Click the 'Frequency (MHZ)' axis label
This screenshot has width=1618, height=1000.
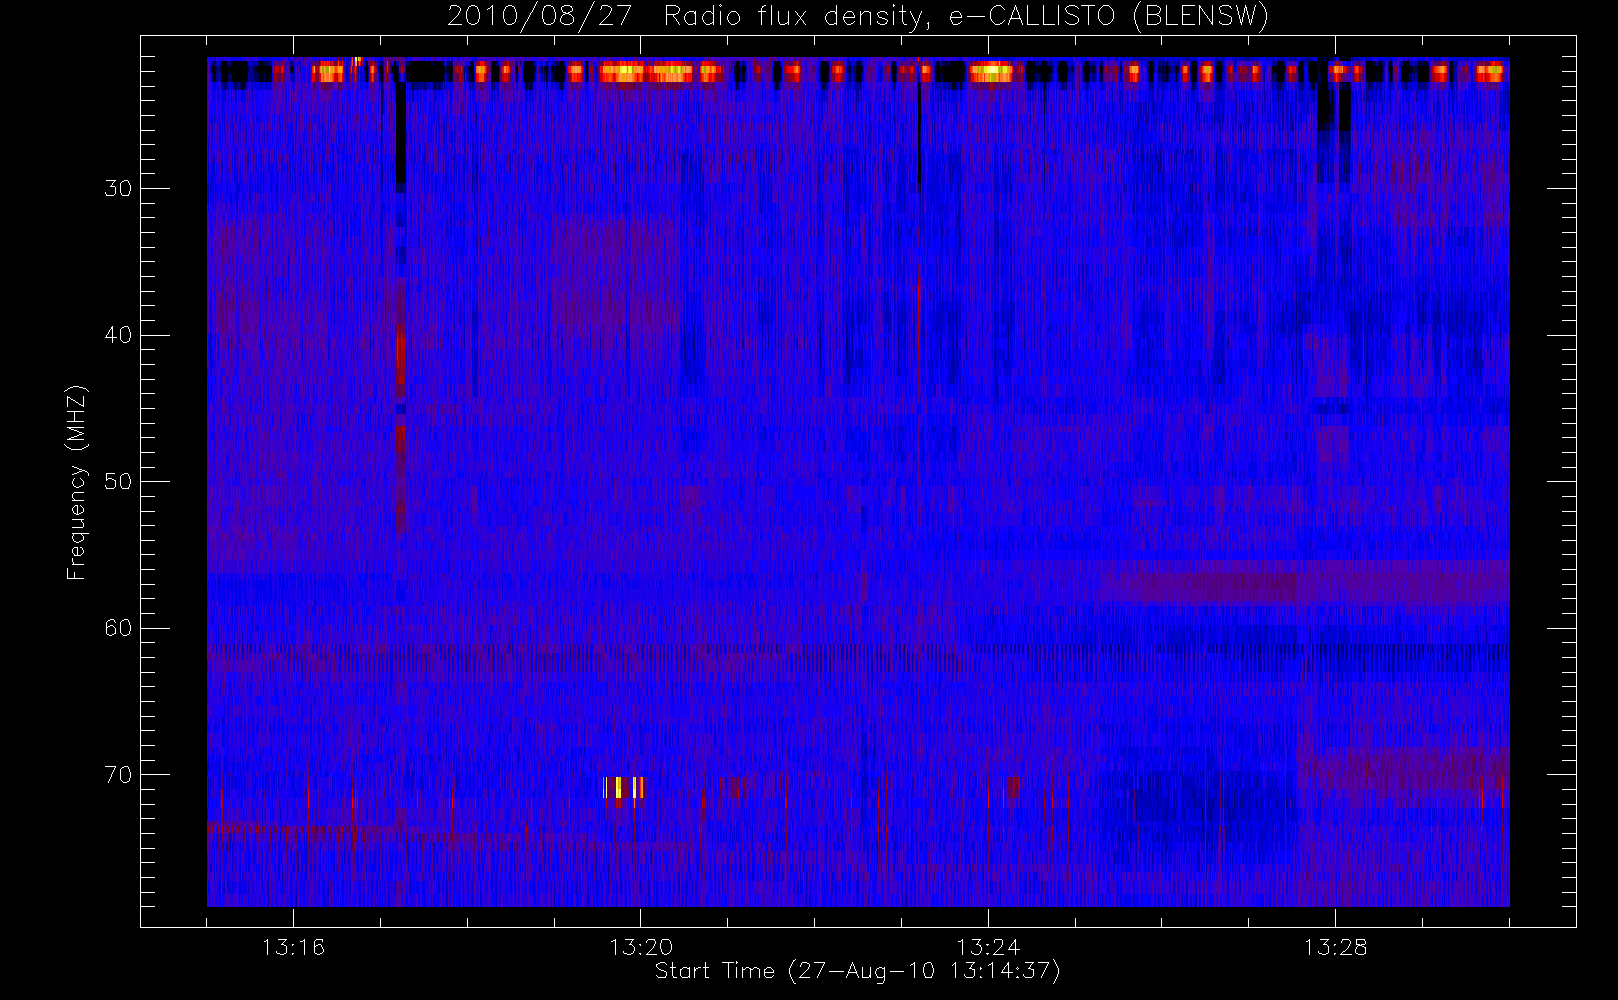point(77,482)
